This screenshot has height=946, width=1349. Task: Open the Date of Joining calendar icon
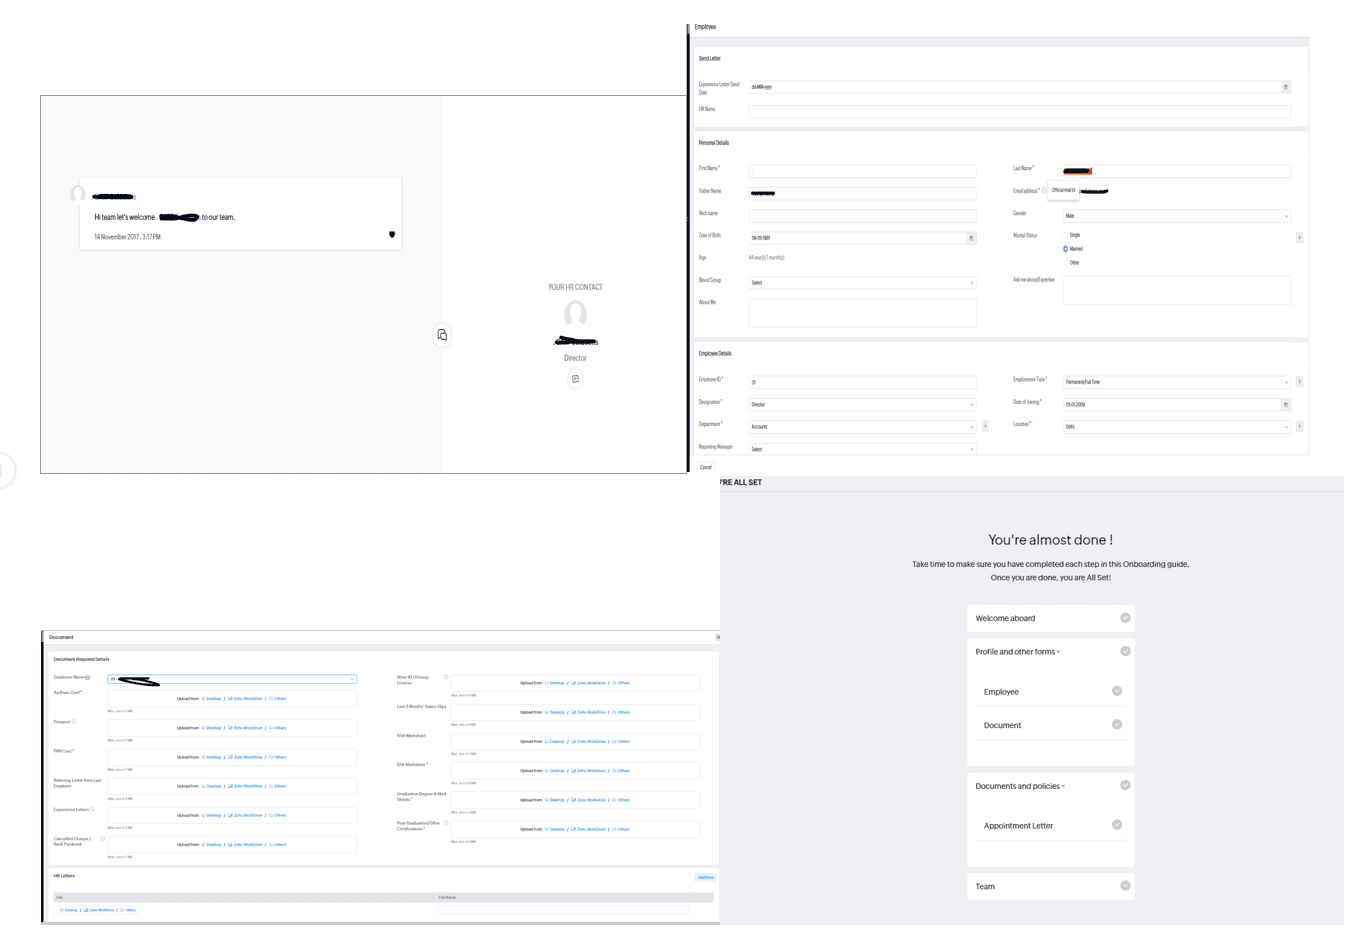click(x=1285, y=405)
